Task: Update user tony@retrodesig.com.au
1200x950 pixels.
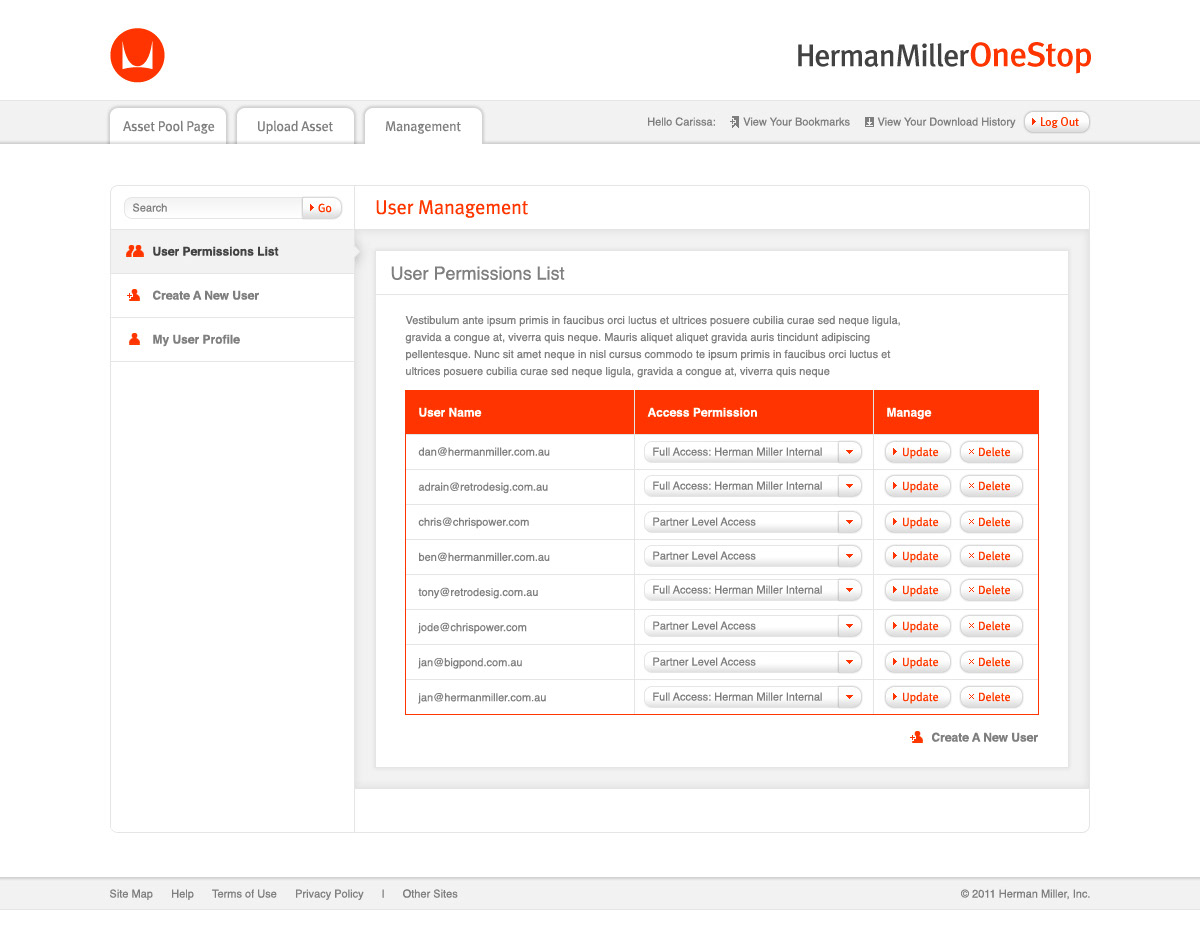Action: click(x=917, y=590)
